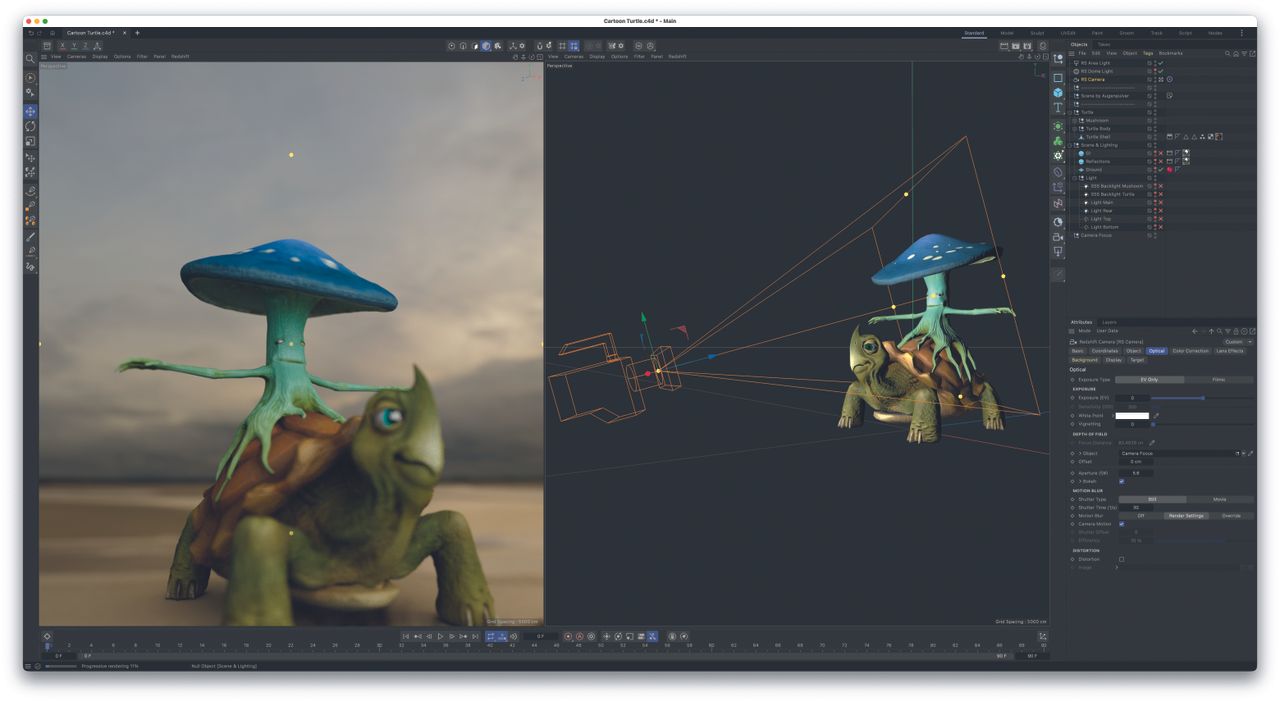
Task: Click the Focus Distance picker icon
Action: (1151, 442)
